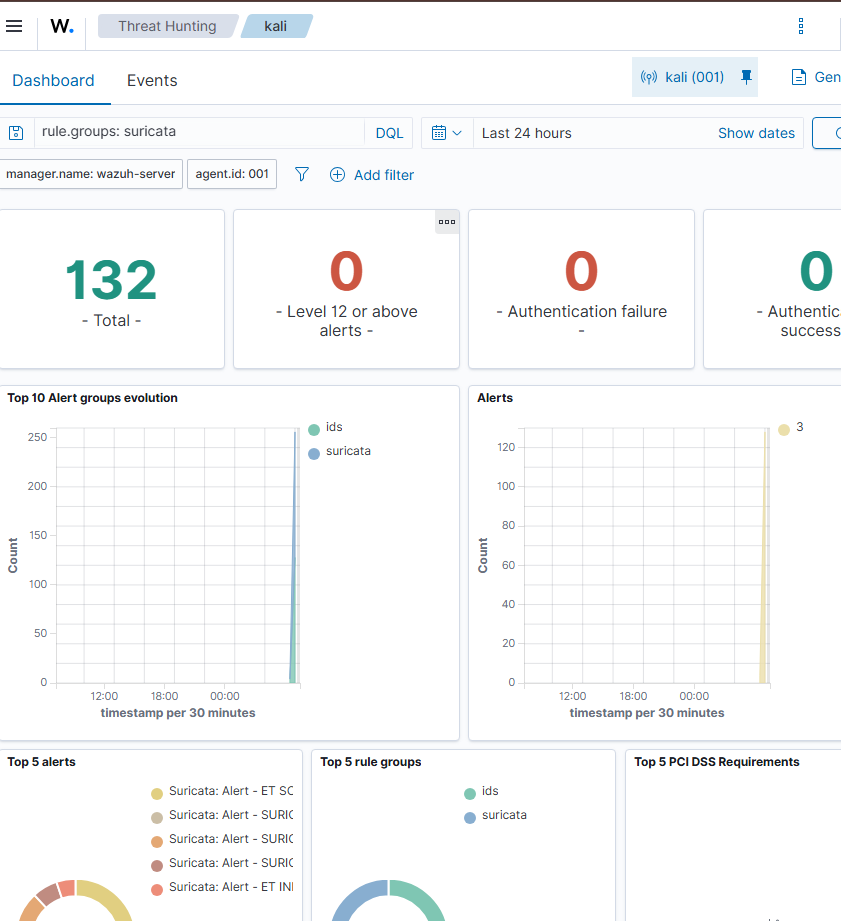The height and width of the screenshot is (921, 841).
Task: Click the suricata legend entry in Top 5 rule groups
Action: click(x=496, y=816)
